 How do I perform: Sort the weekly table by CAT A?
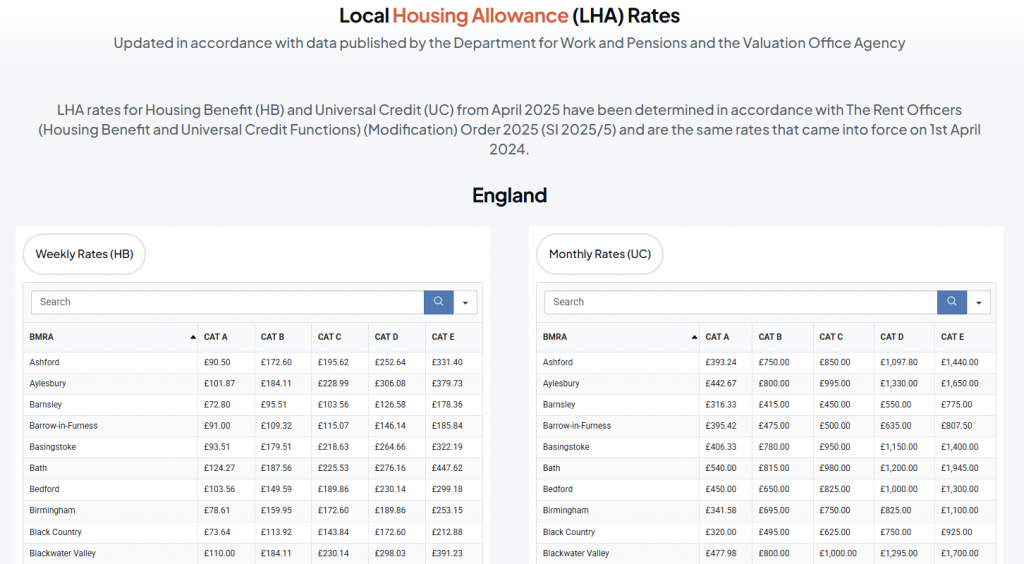coord(215,337)
